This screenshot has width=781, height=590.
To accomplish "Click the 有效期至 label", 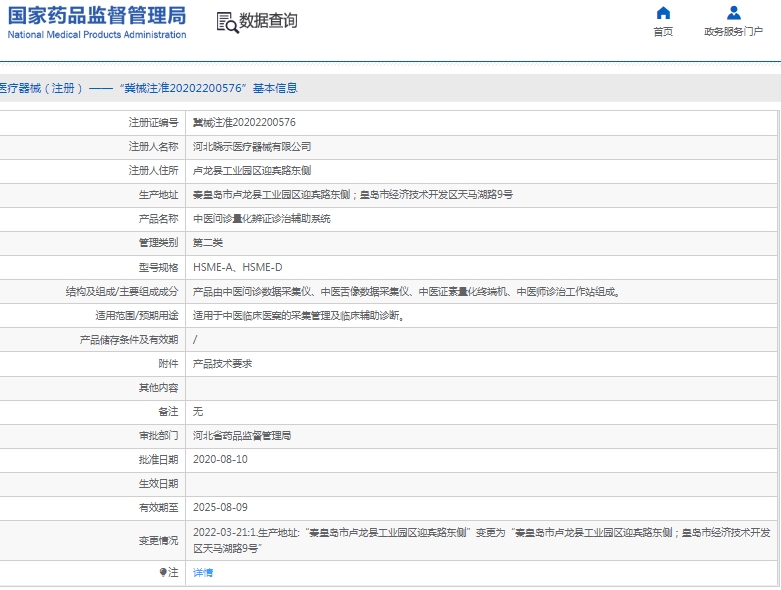I will click(x=158, y=507).
